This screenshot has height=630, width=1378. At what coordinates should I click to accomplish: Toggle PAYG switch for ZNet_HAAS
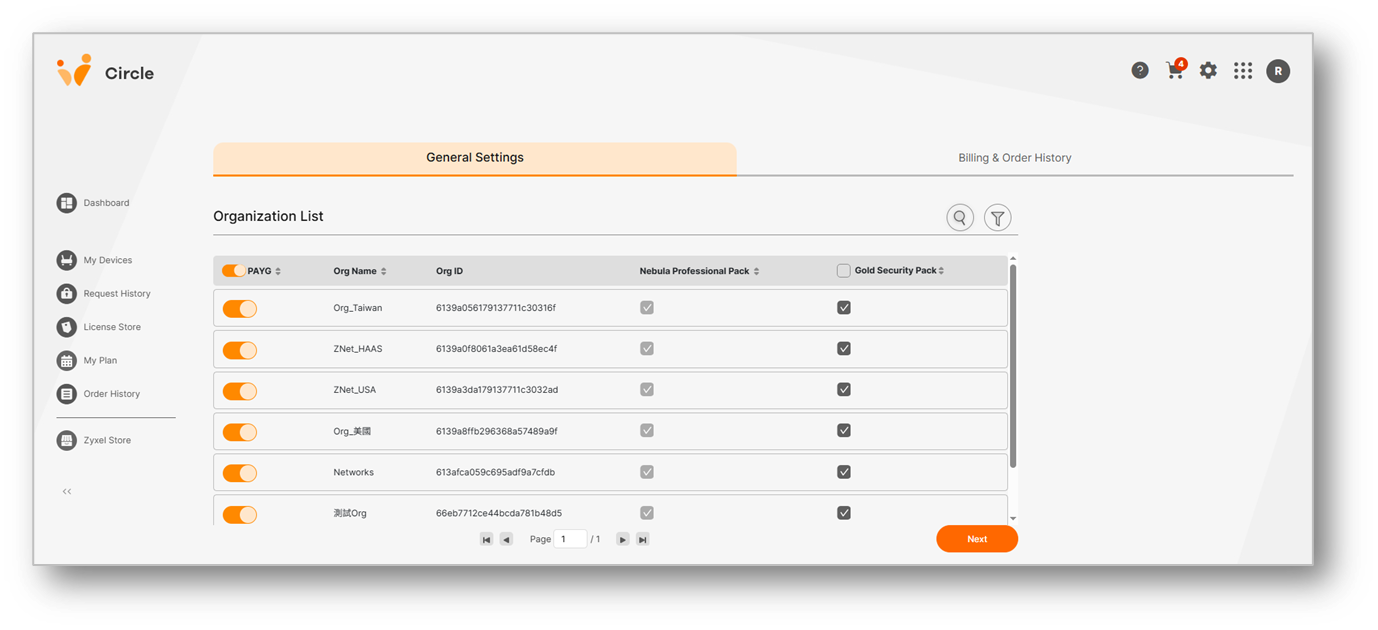coord(240,350)
